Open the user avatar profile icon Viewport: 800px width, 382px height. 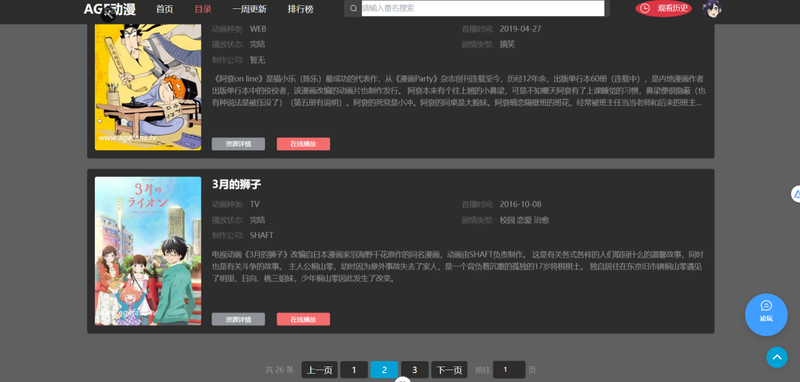tap(712, 8)
